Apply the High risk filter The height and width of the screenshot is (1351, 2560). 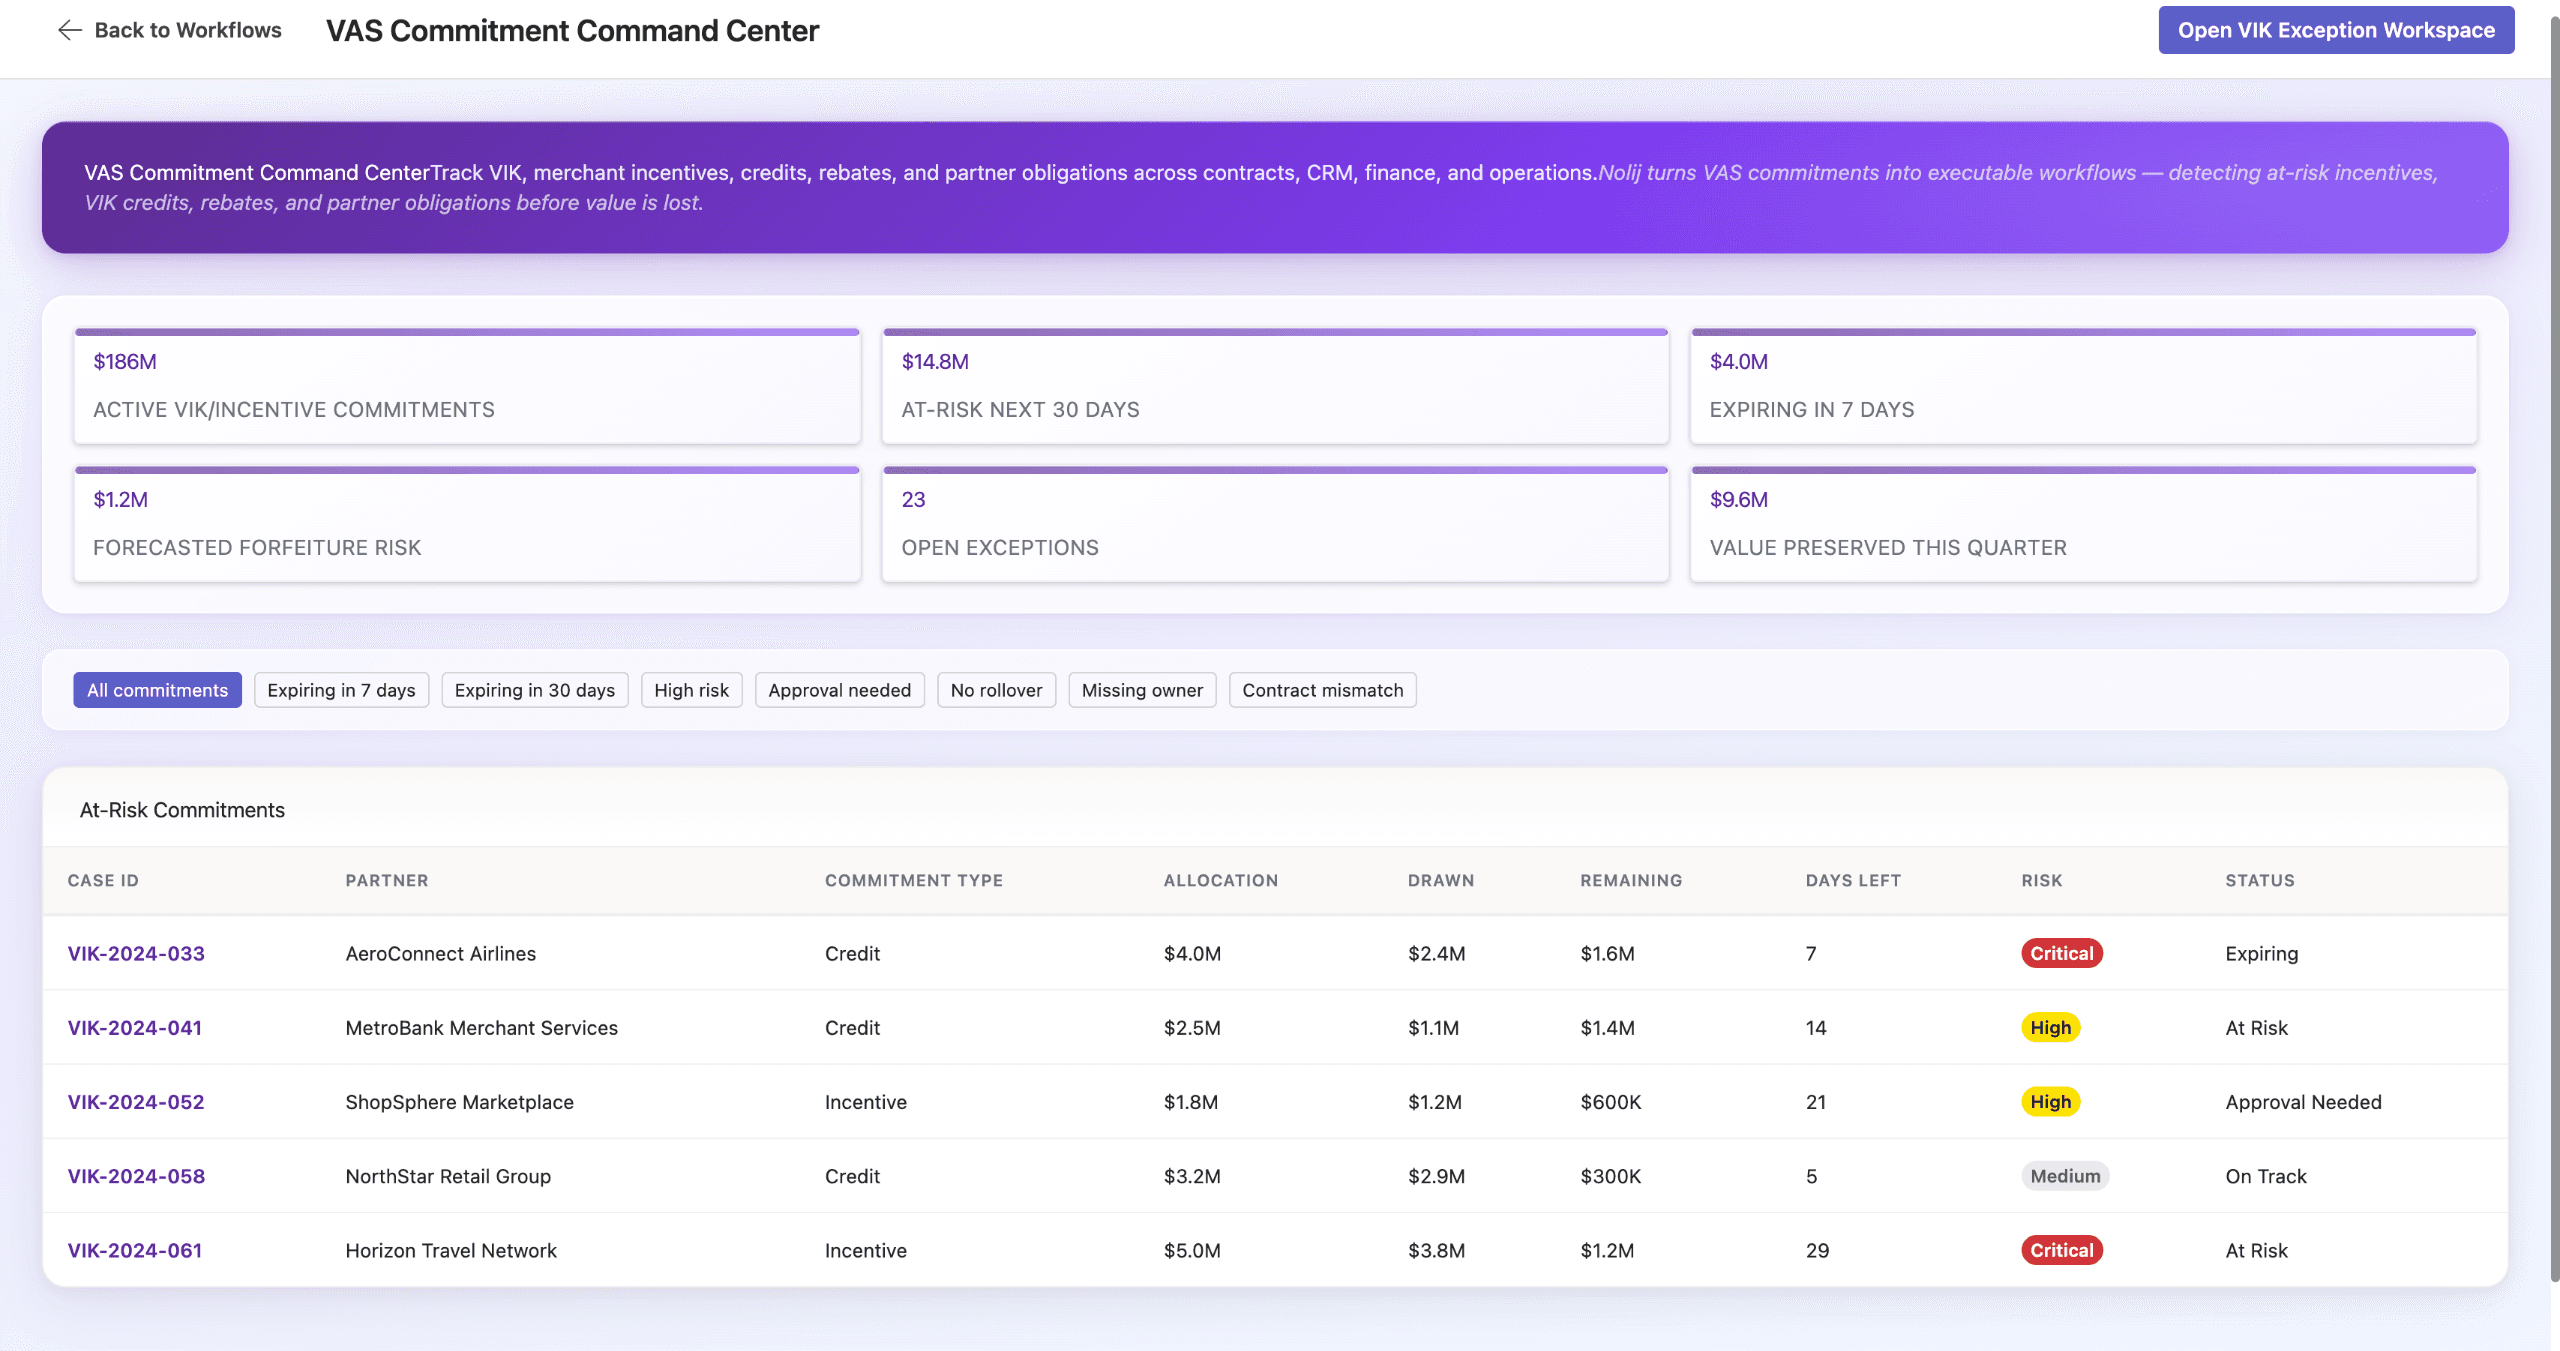tap(691, 690)
